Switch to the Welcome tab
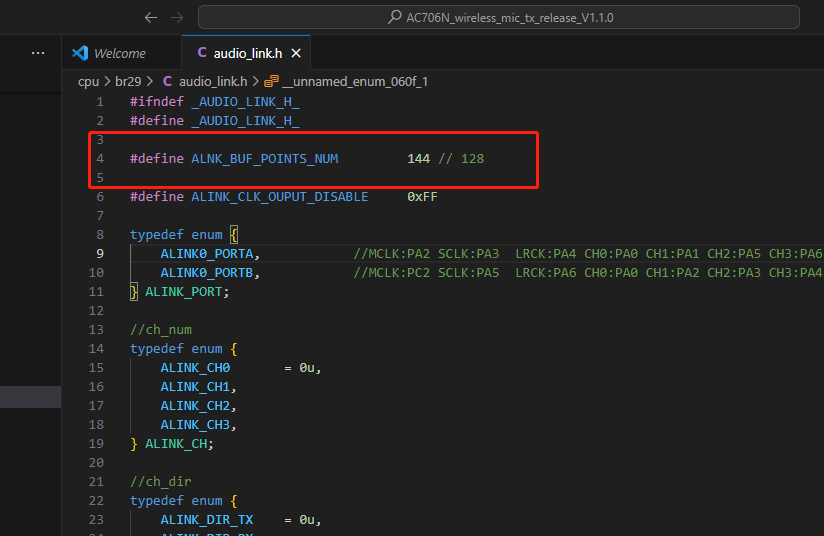This screenshot has height=536, width=824. pyautogui.click(x=121, y=53)
